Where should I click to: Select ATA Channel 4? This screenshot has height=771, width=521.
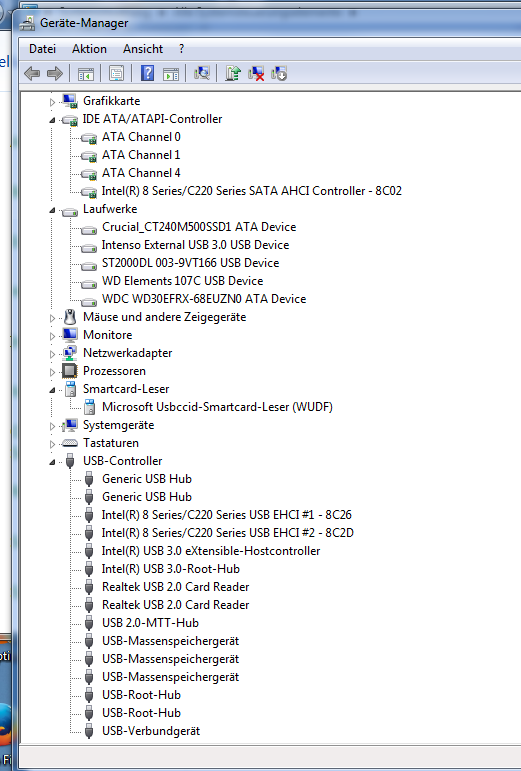141,173
